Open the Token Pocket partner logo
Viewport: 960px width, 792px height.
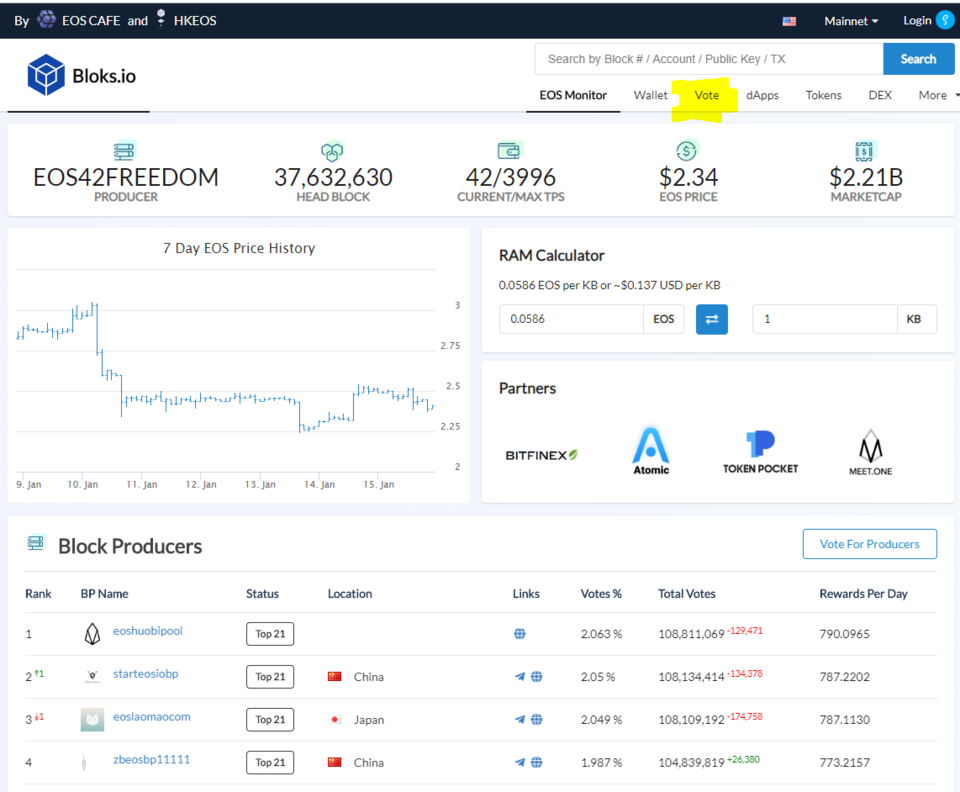coord(760,452)
